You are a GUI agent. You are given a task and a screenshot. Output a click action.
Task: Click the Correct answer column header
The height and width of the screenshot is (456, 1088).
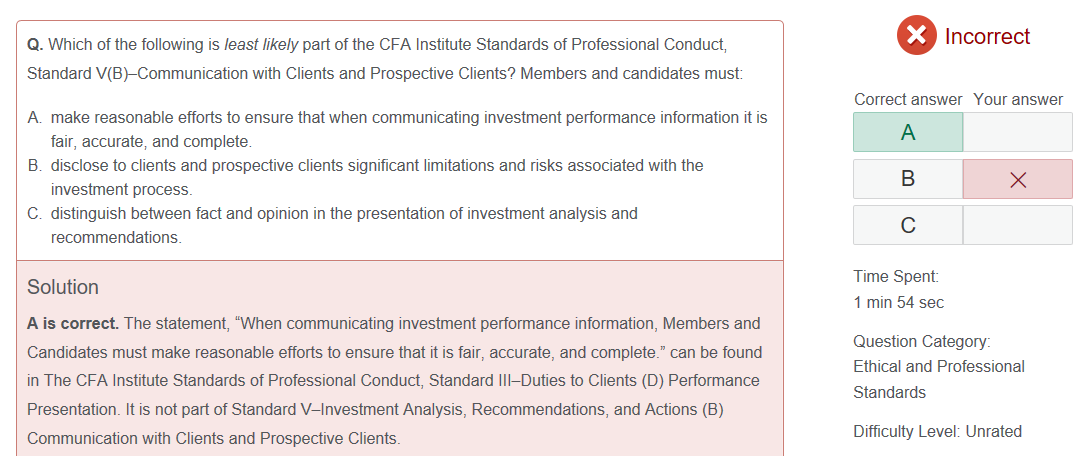(908, 100)
